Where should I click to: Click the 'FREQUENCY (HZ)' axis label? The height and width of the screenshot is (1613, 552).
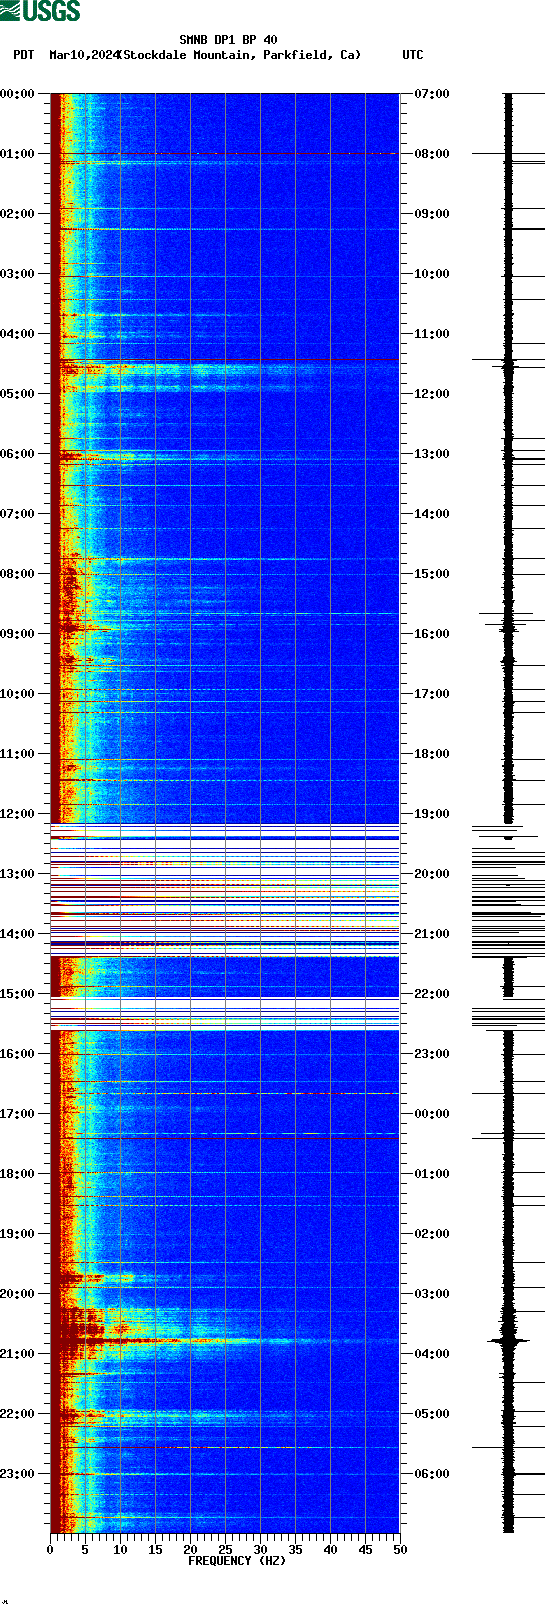coord(237,1561)
